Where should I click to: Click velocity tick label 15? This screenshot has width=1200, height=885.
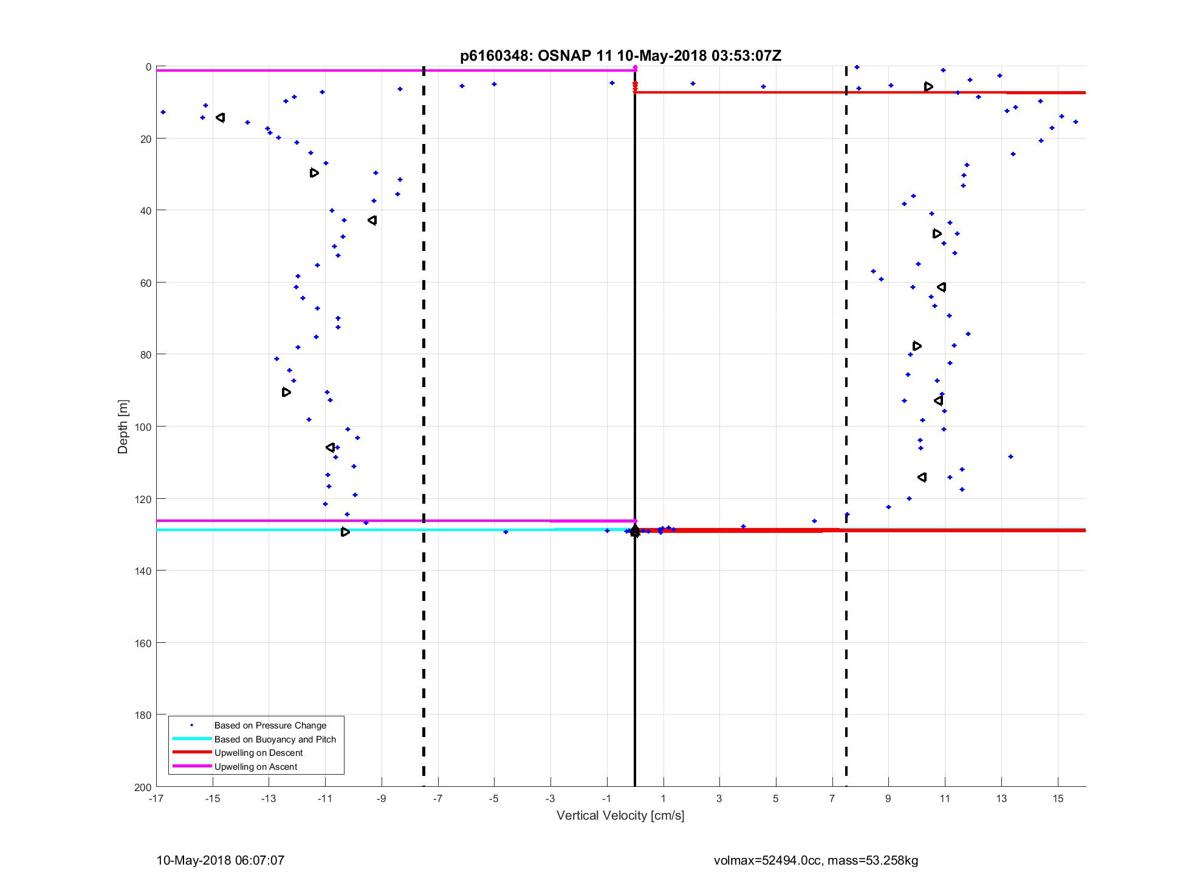click(1058, 800)
